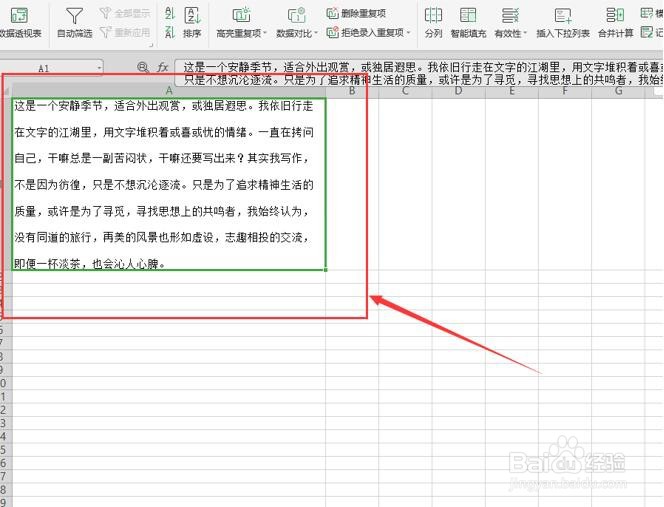Select column G header
Viewport: 664px width, 507px height.
618,91
